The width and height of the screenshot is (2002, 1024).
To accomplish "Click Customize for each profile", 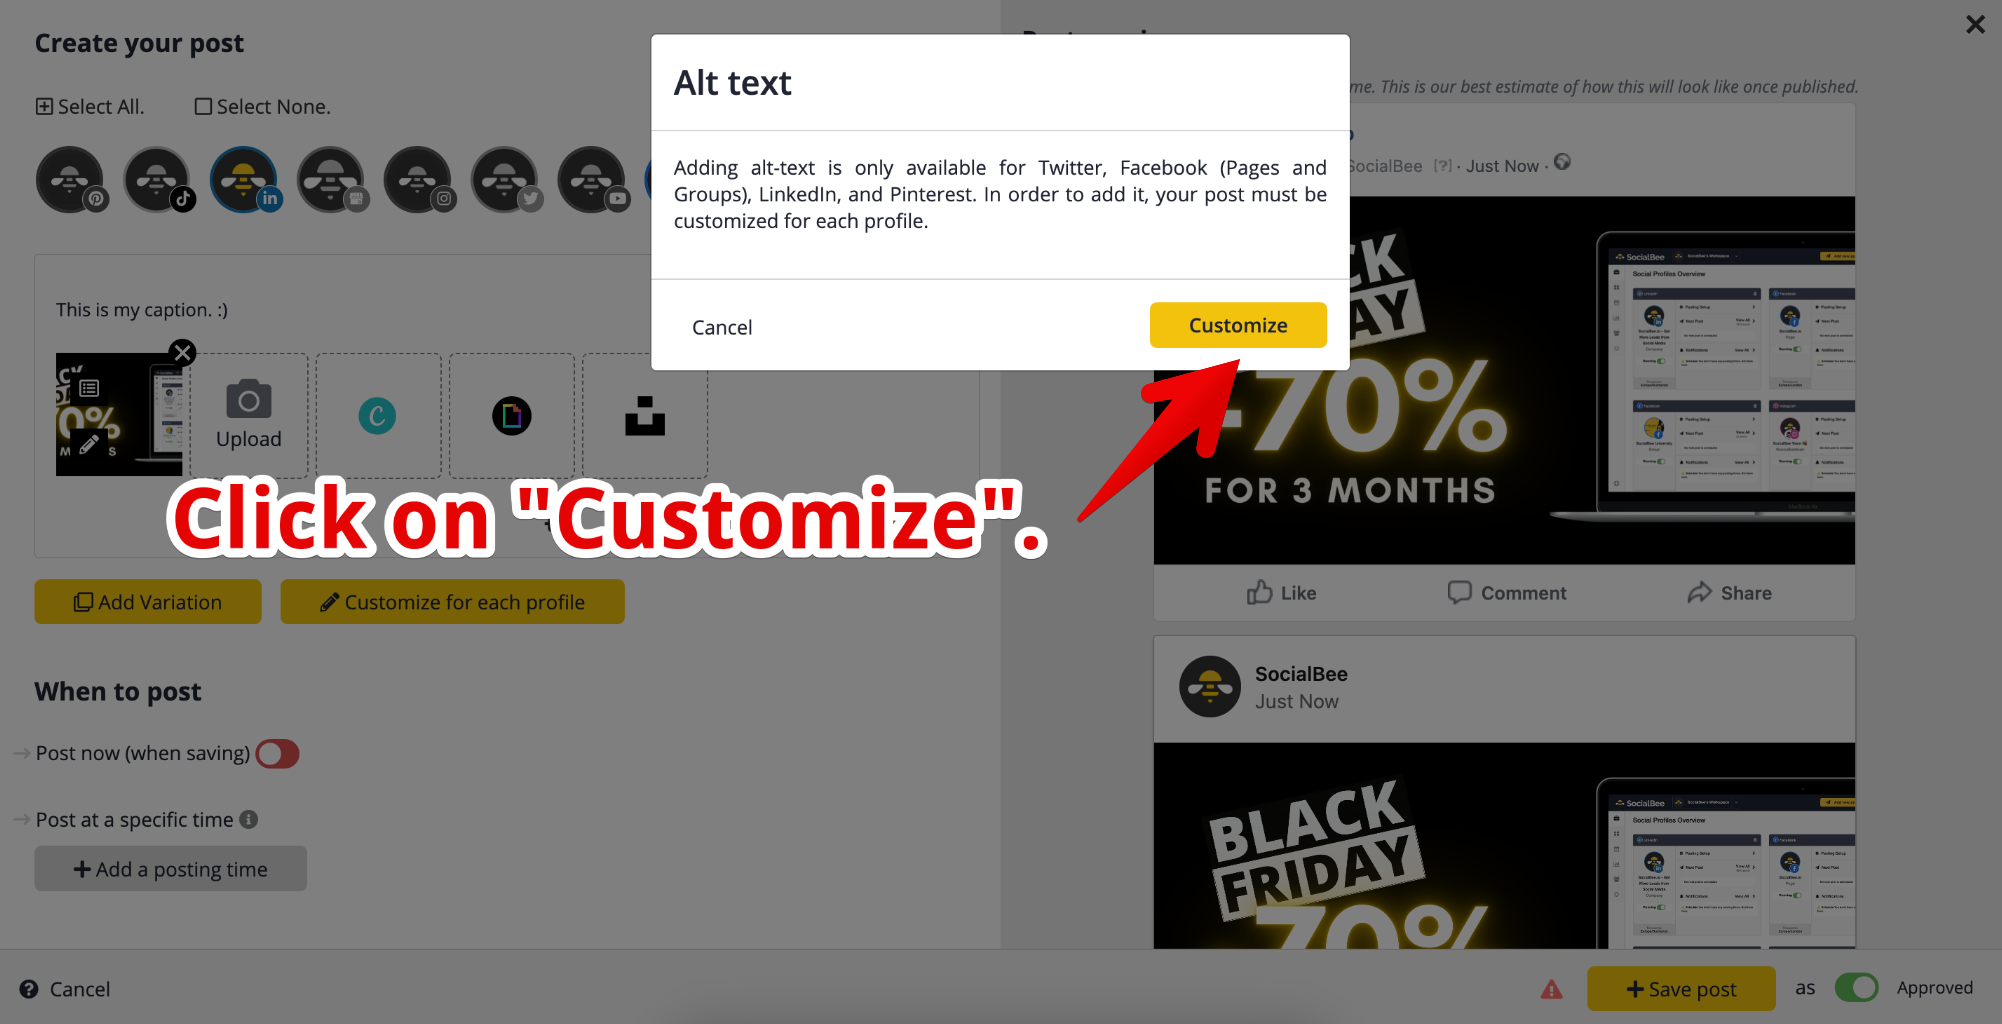I will [453, 602].
